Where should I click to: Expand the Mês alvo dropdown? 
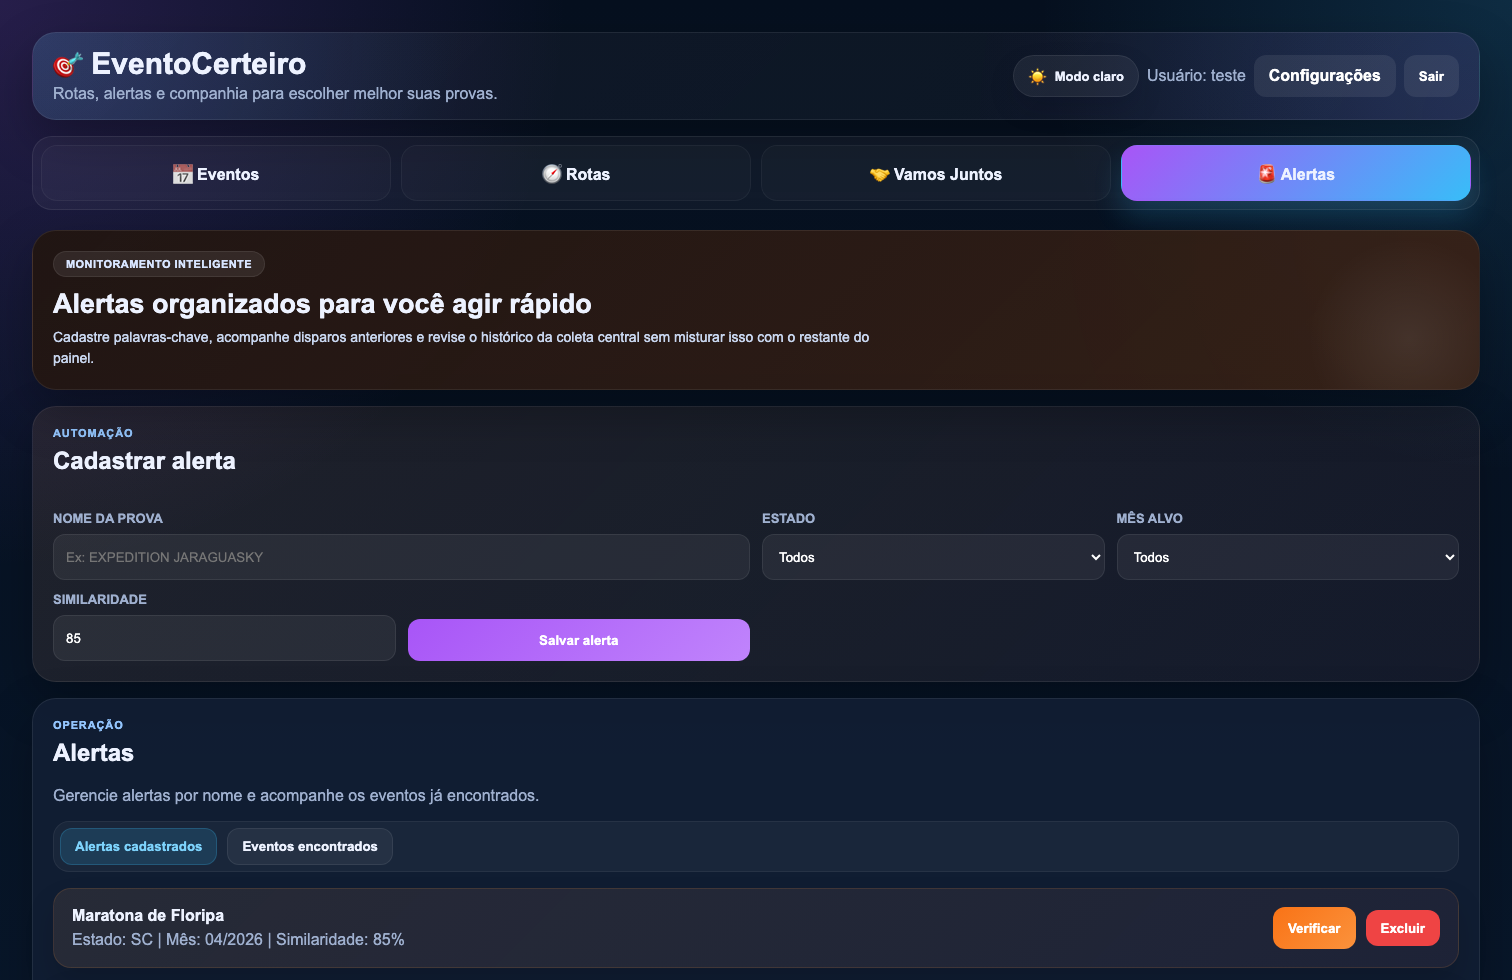click(1288, 557)
